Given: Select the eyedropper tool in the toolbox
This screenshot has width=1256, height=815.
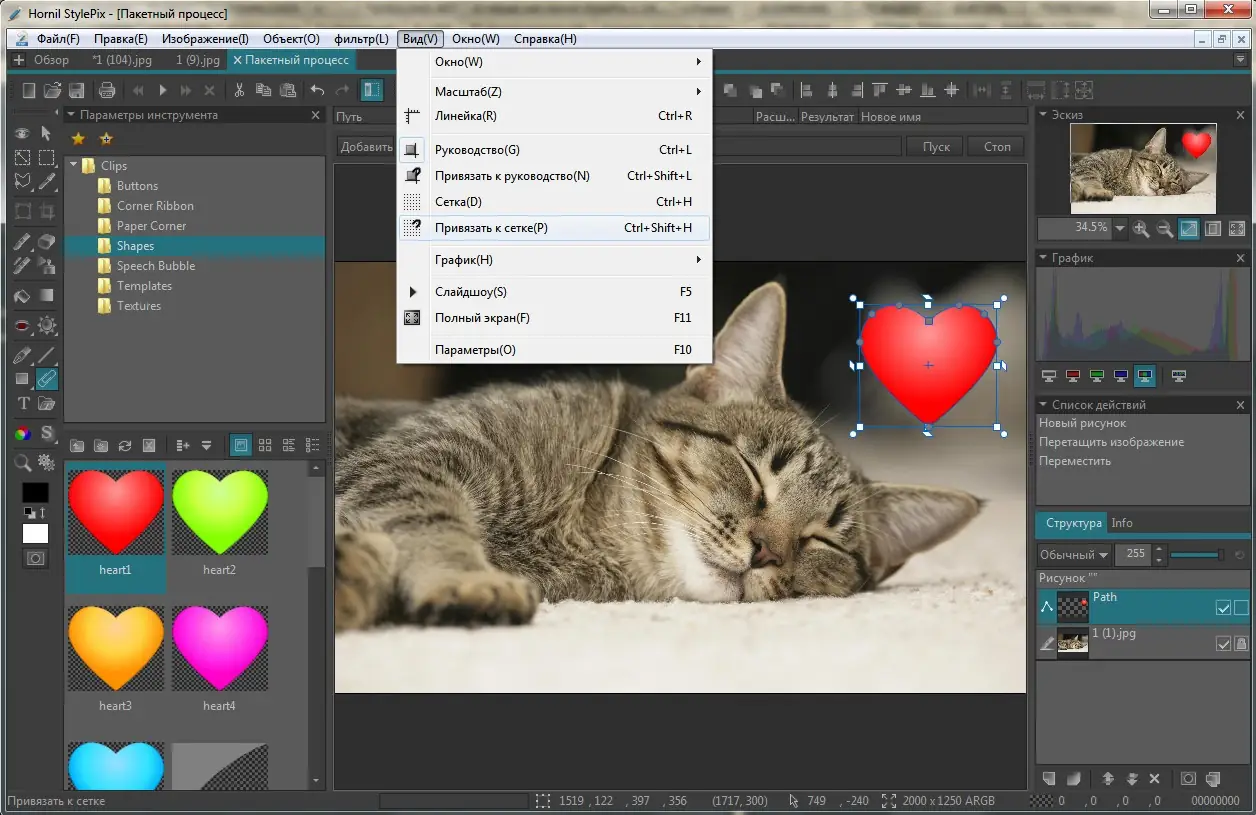Looking at the screenshot, I should click(46, 181).
